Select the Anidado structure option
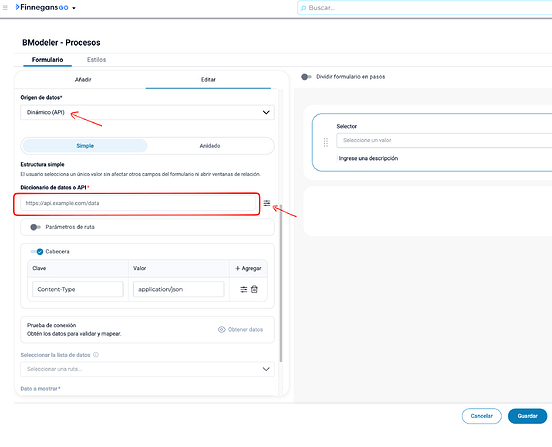552x447 pixels. click(x=210, y=146)
